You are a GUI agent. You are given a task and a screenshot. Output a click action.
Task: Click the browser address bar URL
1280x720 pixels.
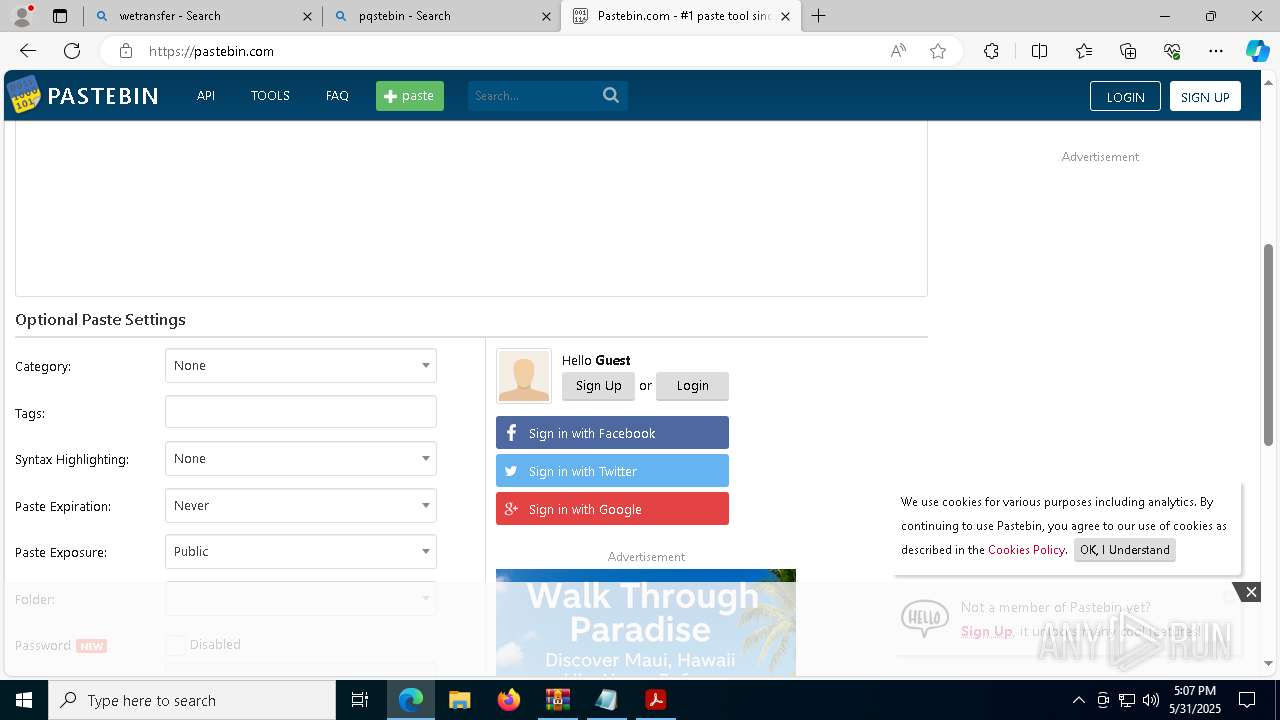(211, 51)
